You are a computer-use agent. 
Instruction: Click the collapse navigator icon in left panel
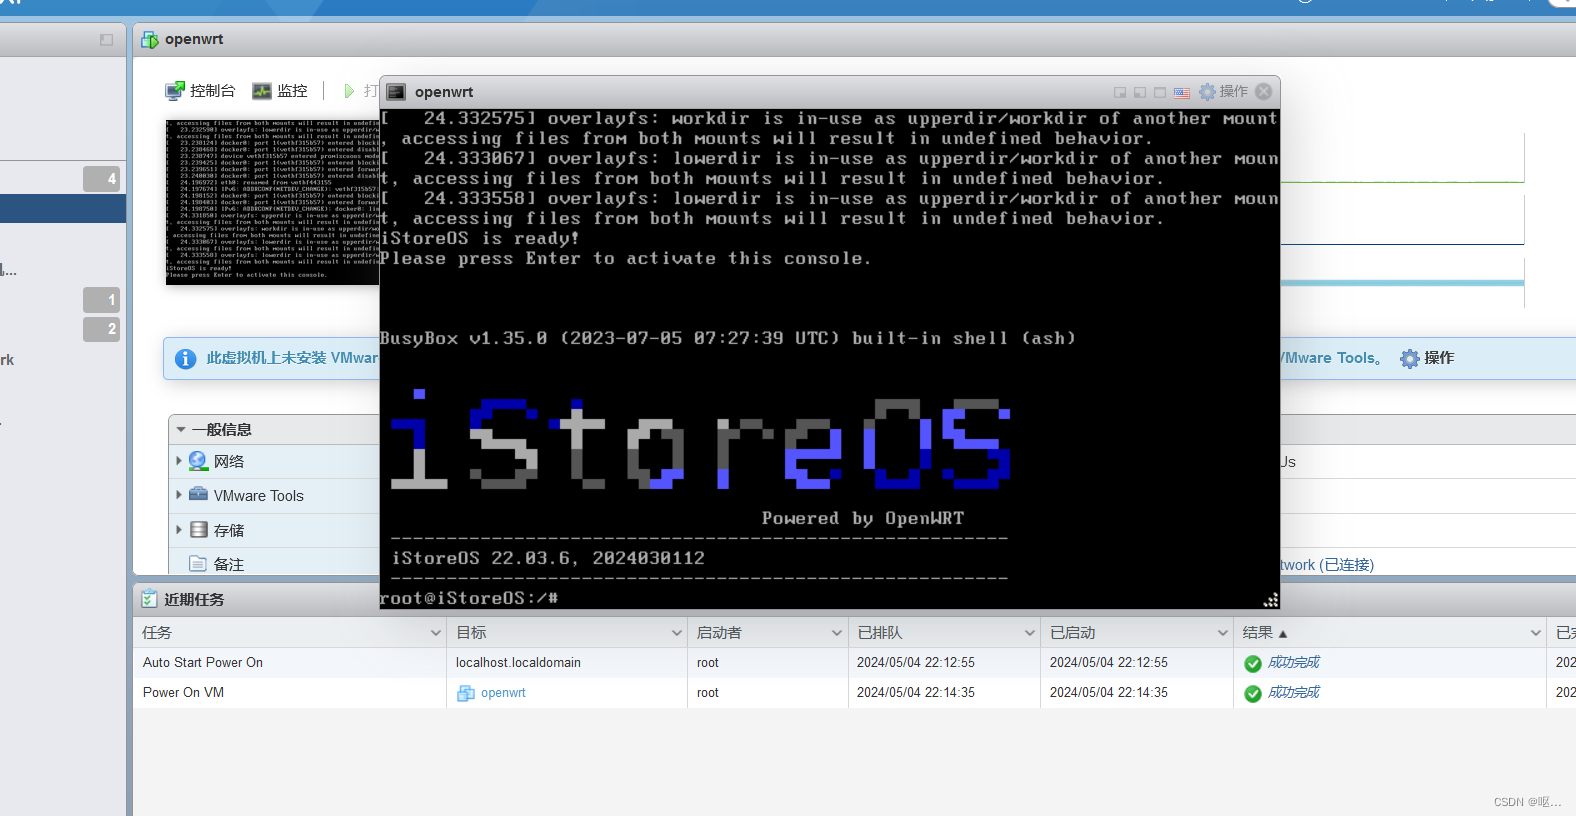(106, 40)
